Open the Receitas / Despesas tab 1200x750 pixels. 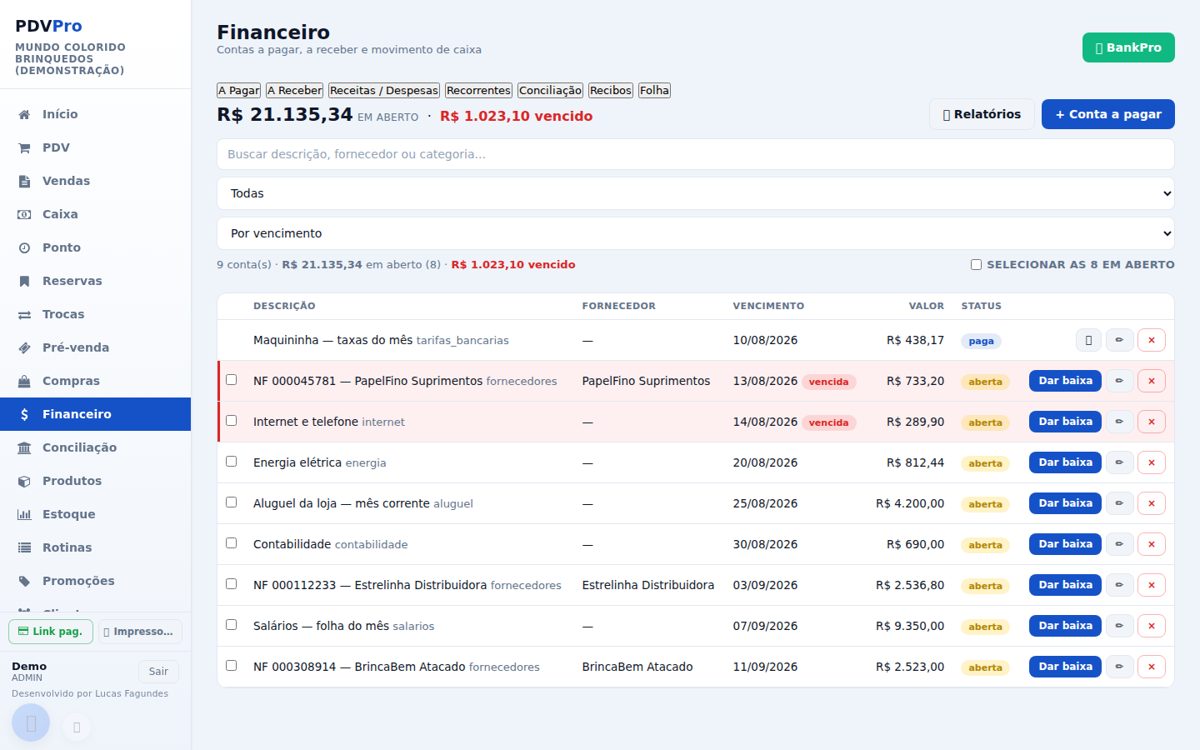(x=385, y=90)
